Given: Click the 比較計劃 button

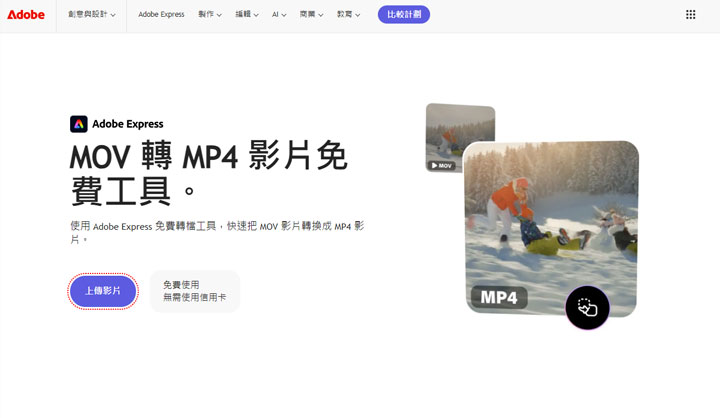Looking at the screenshot, I should pyautogui.click(x=404, y=15).
